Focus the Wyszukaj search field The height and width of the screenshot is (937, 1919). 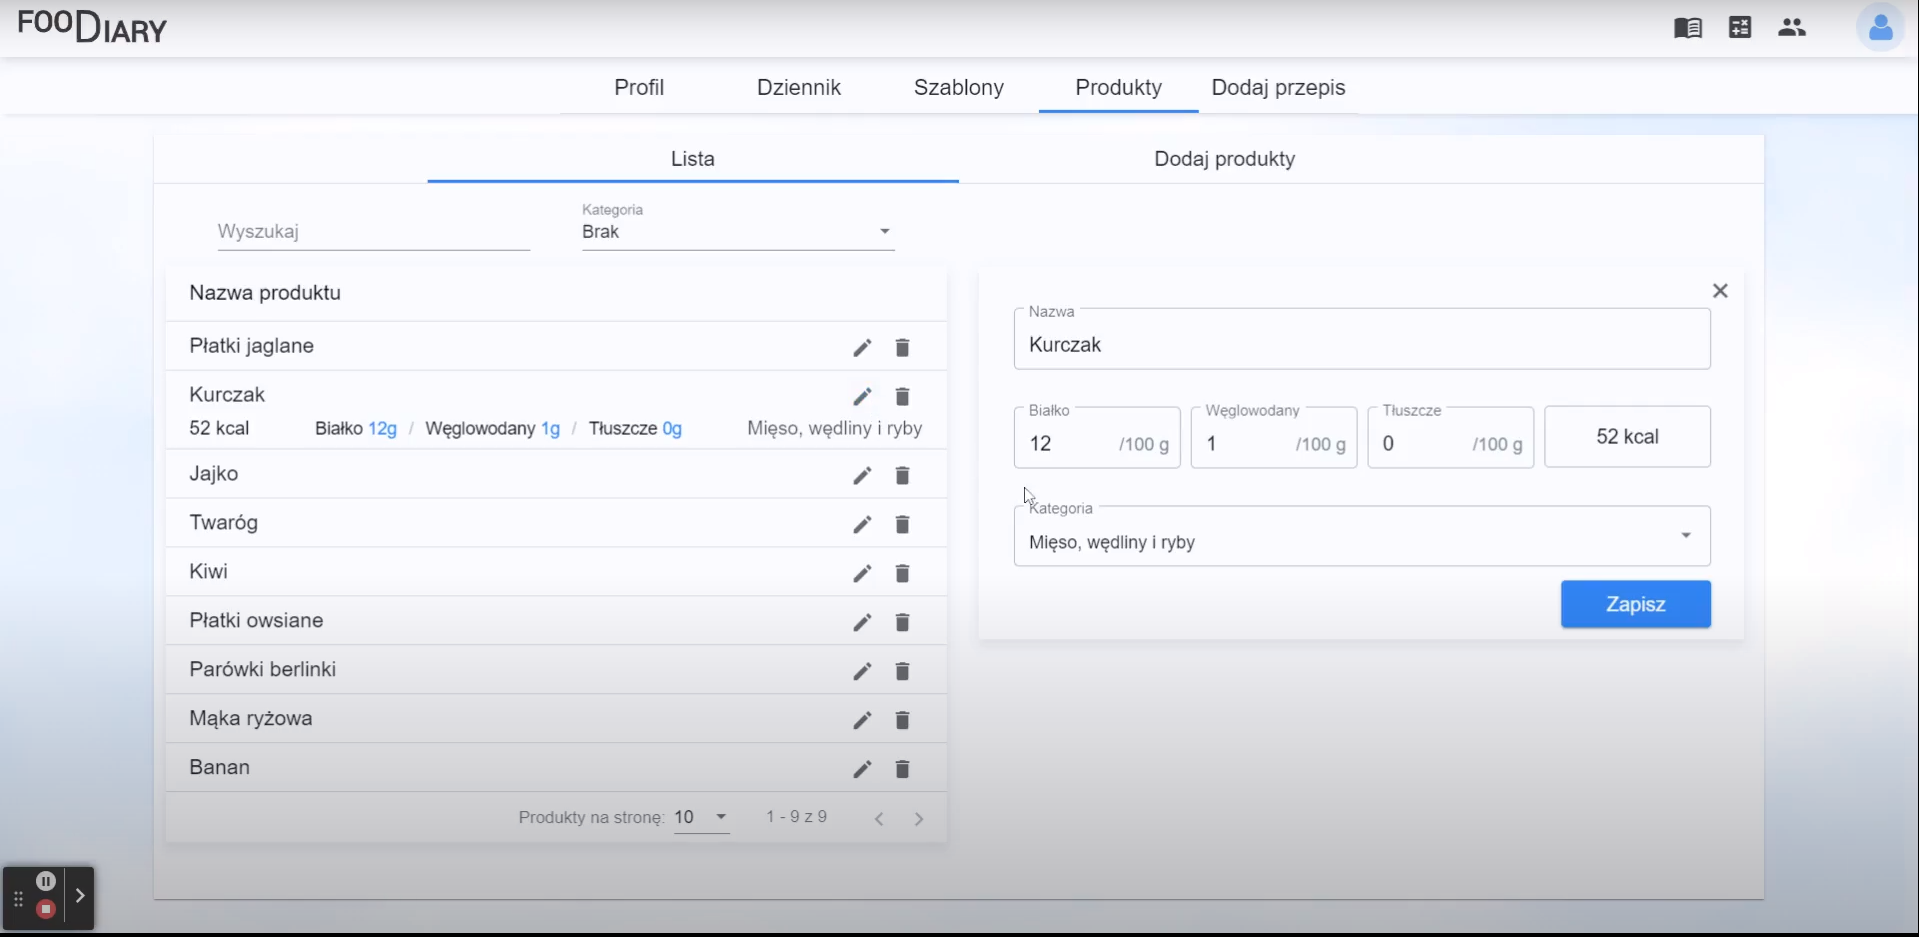[x=373, y=232]
